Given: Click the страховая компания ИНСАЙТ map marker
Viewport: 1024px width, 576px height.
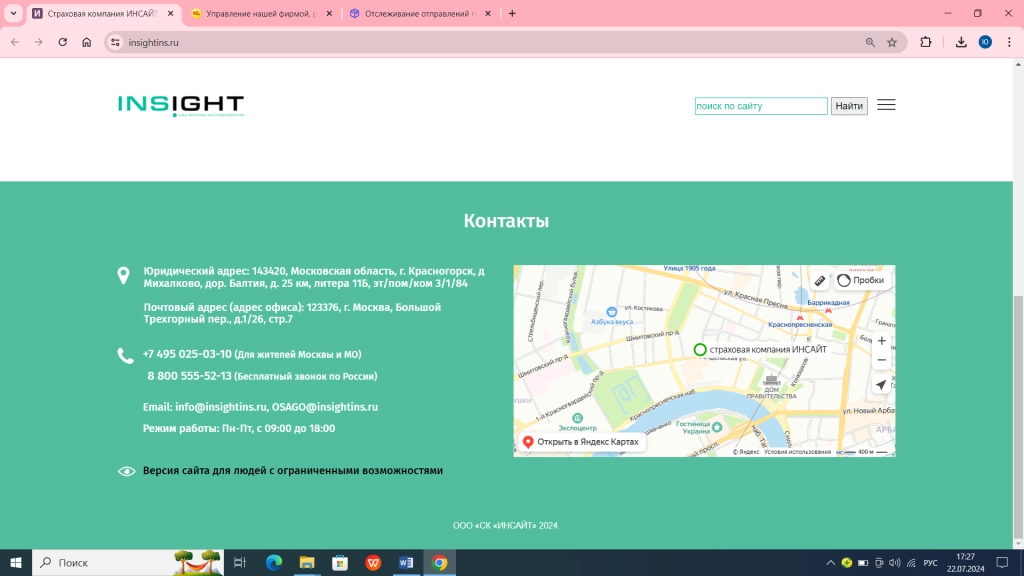Looking at the screenshot, I should 699,350.
